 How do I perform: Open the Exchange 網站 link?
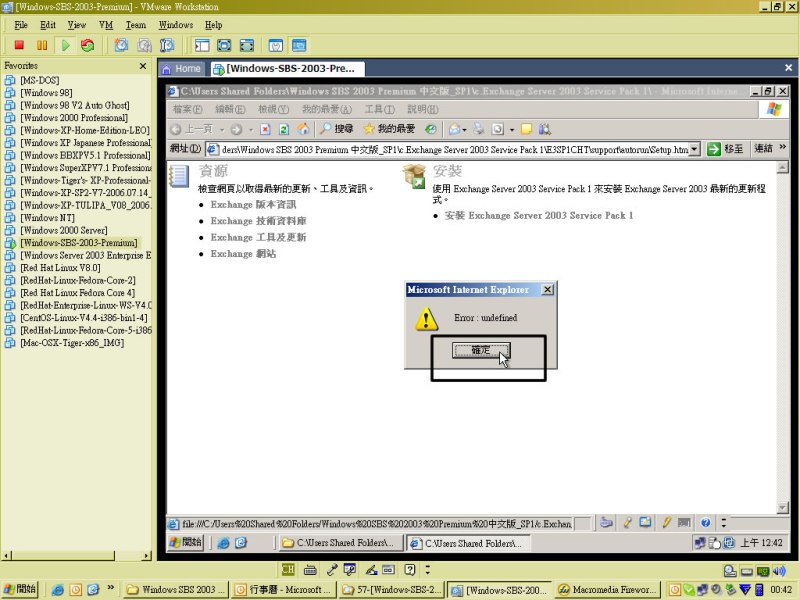point(243,254)
